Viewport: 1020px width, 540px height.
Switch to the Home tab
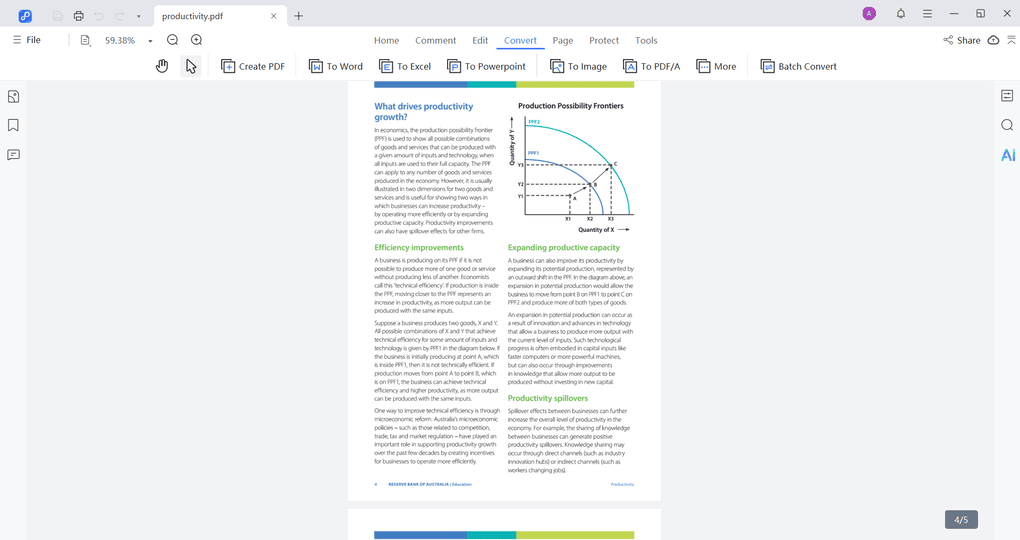click(x=386, y=40)
